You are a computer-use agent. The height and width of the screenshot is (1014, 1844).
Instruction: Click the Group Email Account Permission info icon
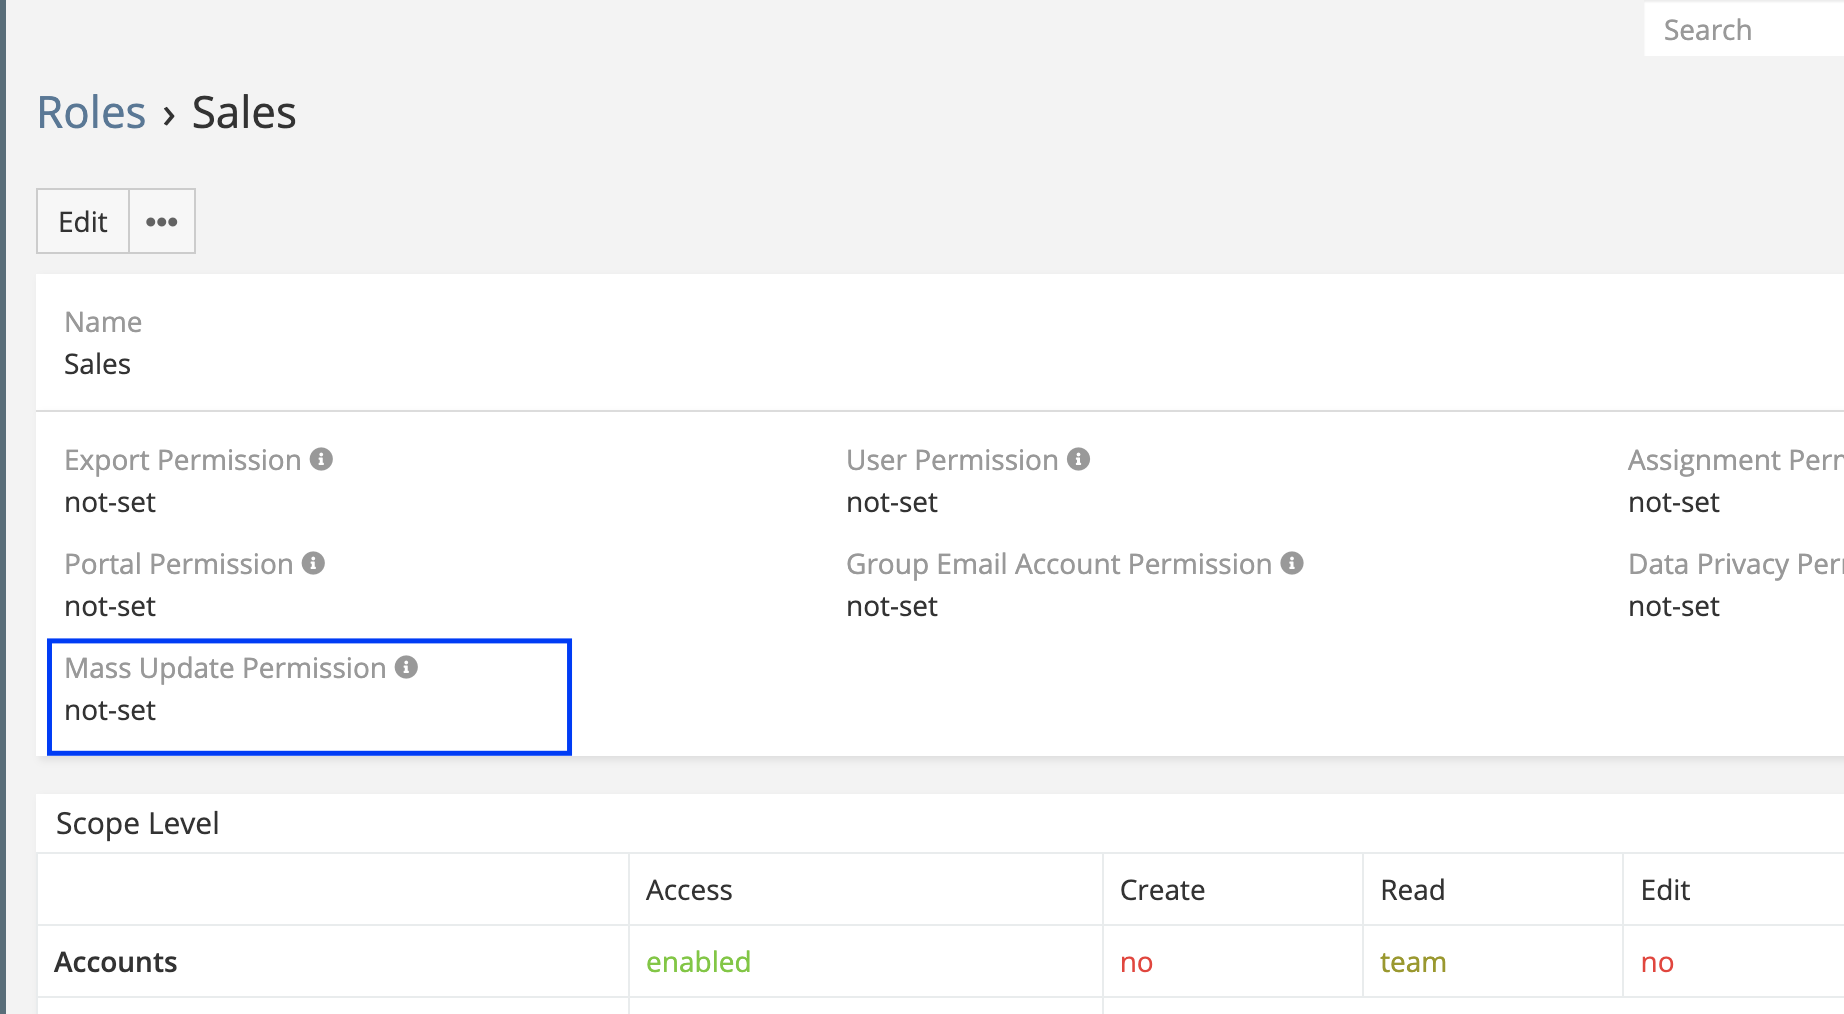1292,563
